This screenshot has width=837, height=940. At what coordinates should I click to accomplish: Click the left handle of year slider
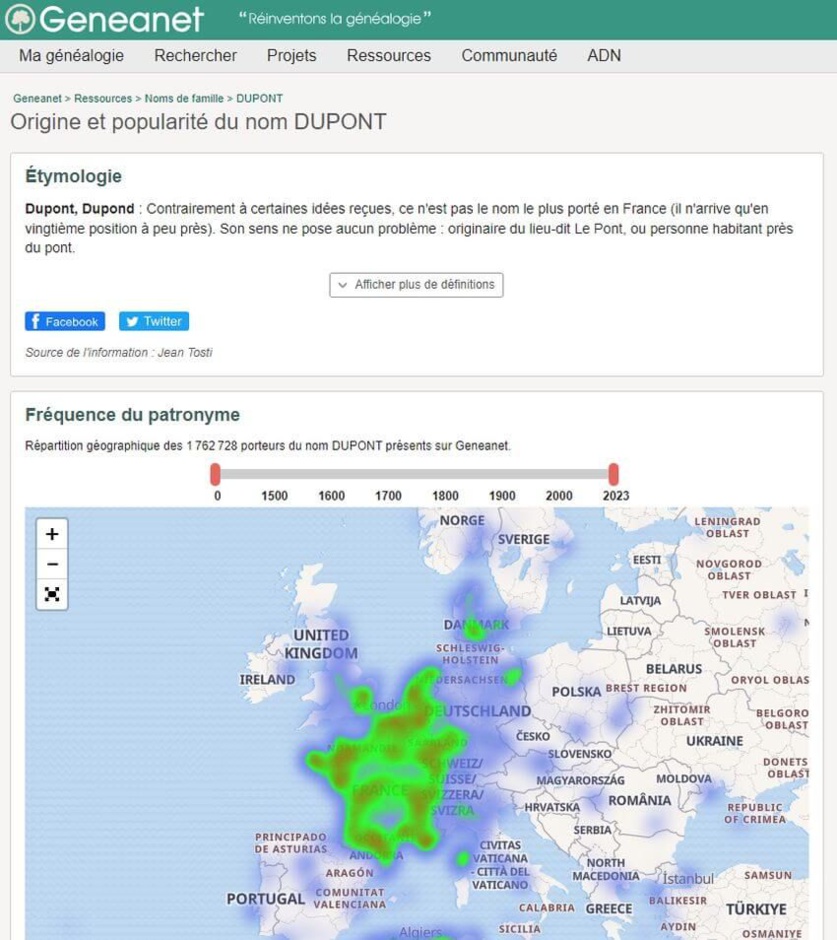(x=215, y=474)
